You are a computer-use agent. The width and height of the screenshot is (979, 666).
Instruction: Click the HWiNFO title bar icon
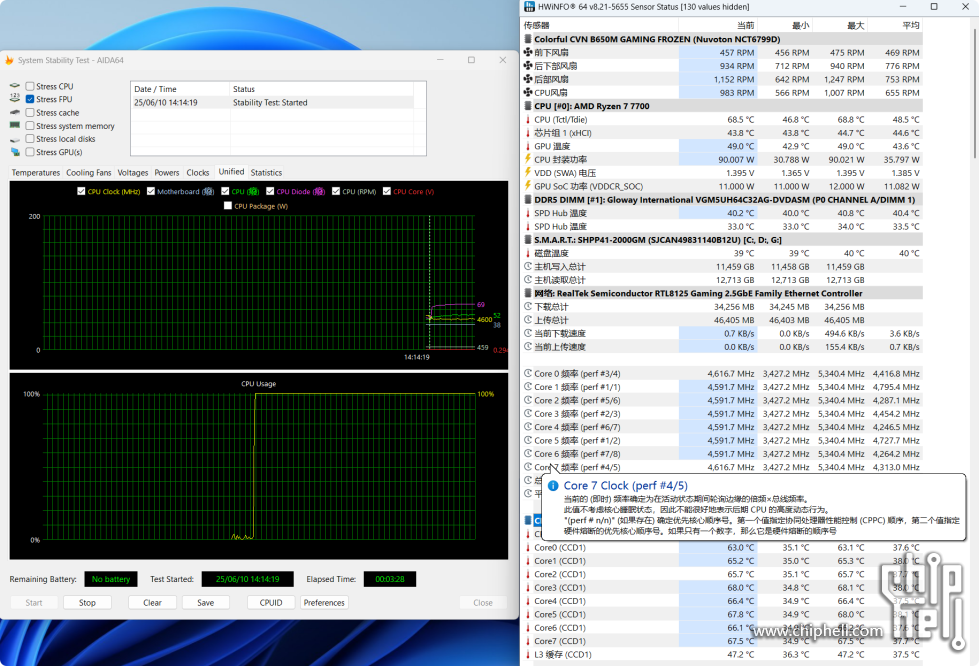[529, 6]
